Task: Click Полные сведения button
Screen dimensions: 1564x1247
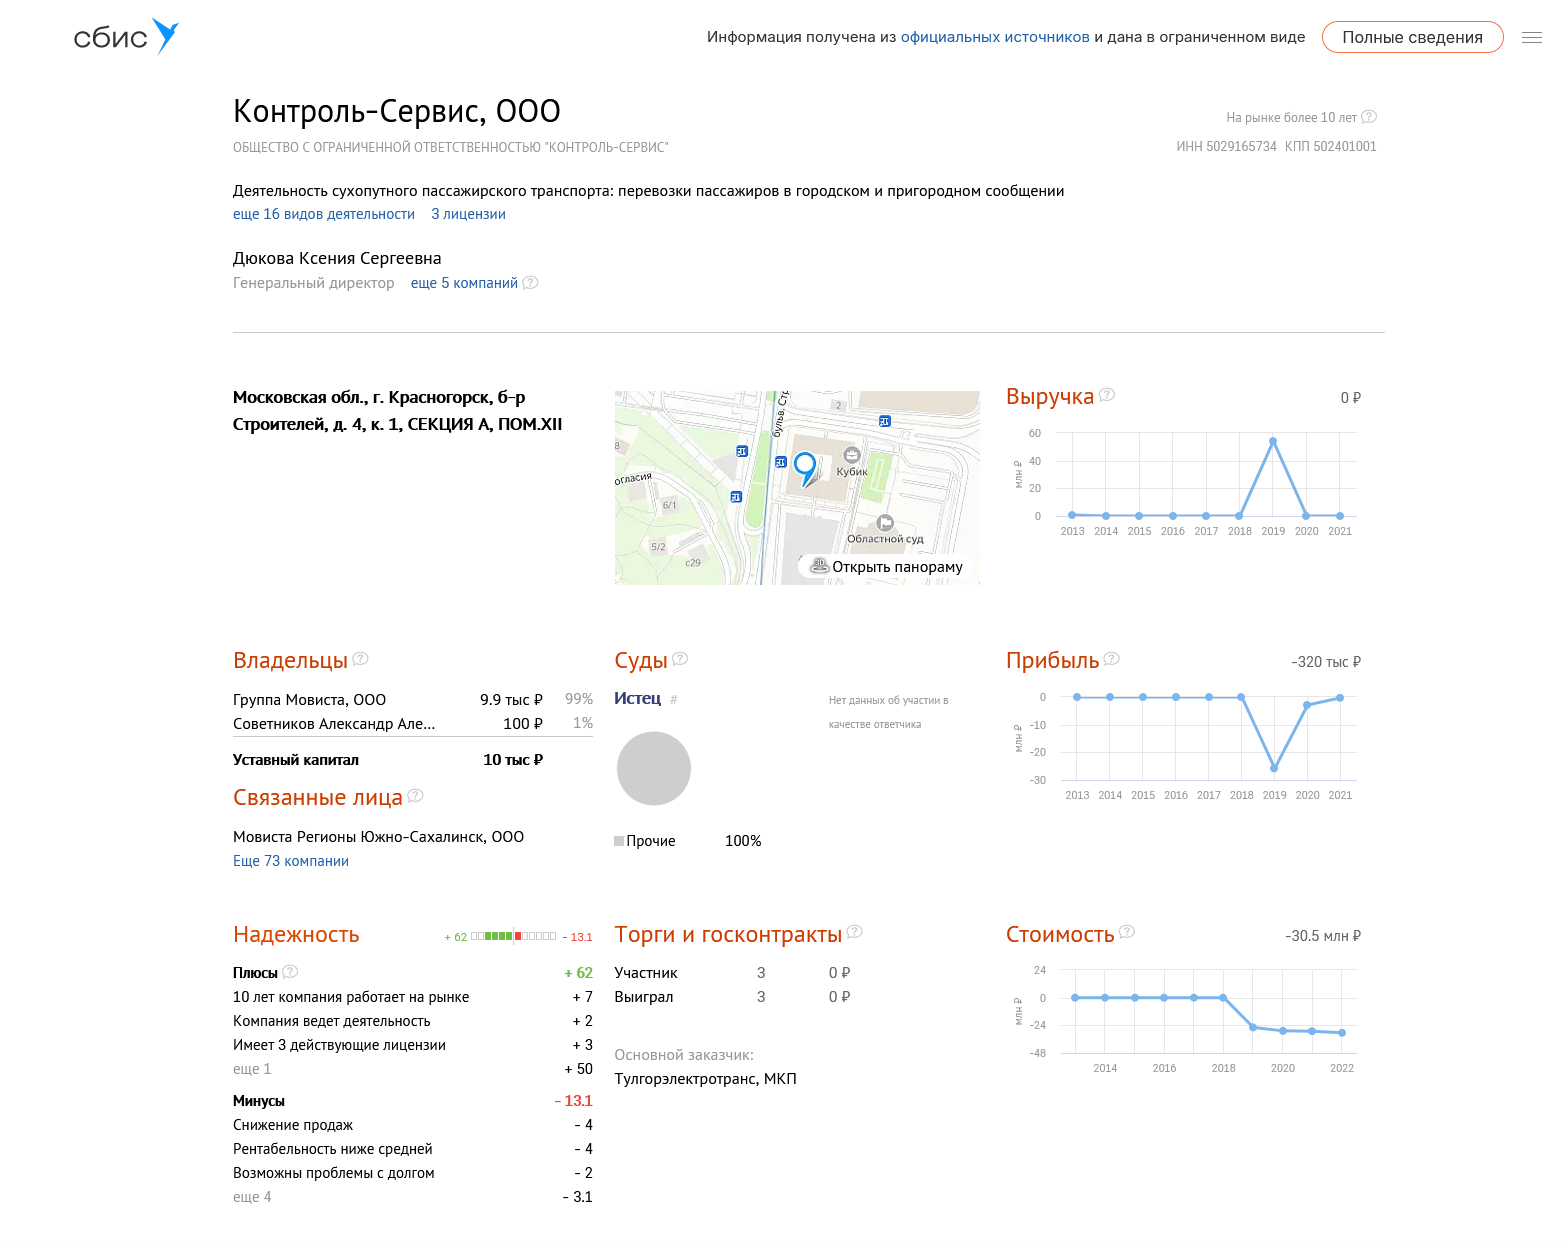Action: (x=1412, y=37)
